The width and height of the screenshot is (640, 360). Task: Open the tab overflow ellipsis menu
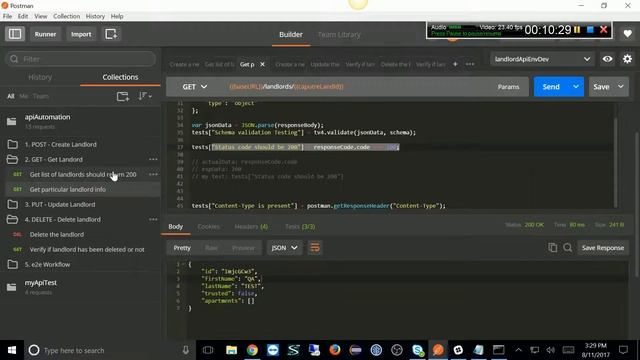coord(470,64)
